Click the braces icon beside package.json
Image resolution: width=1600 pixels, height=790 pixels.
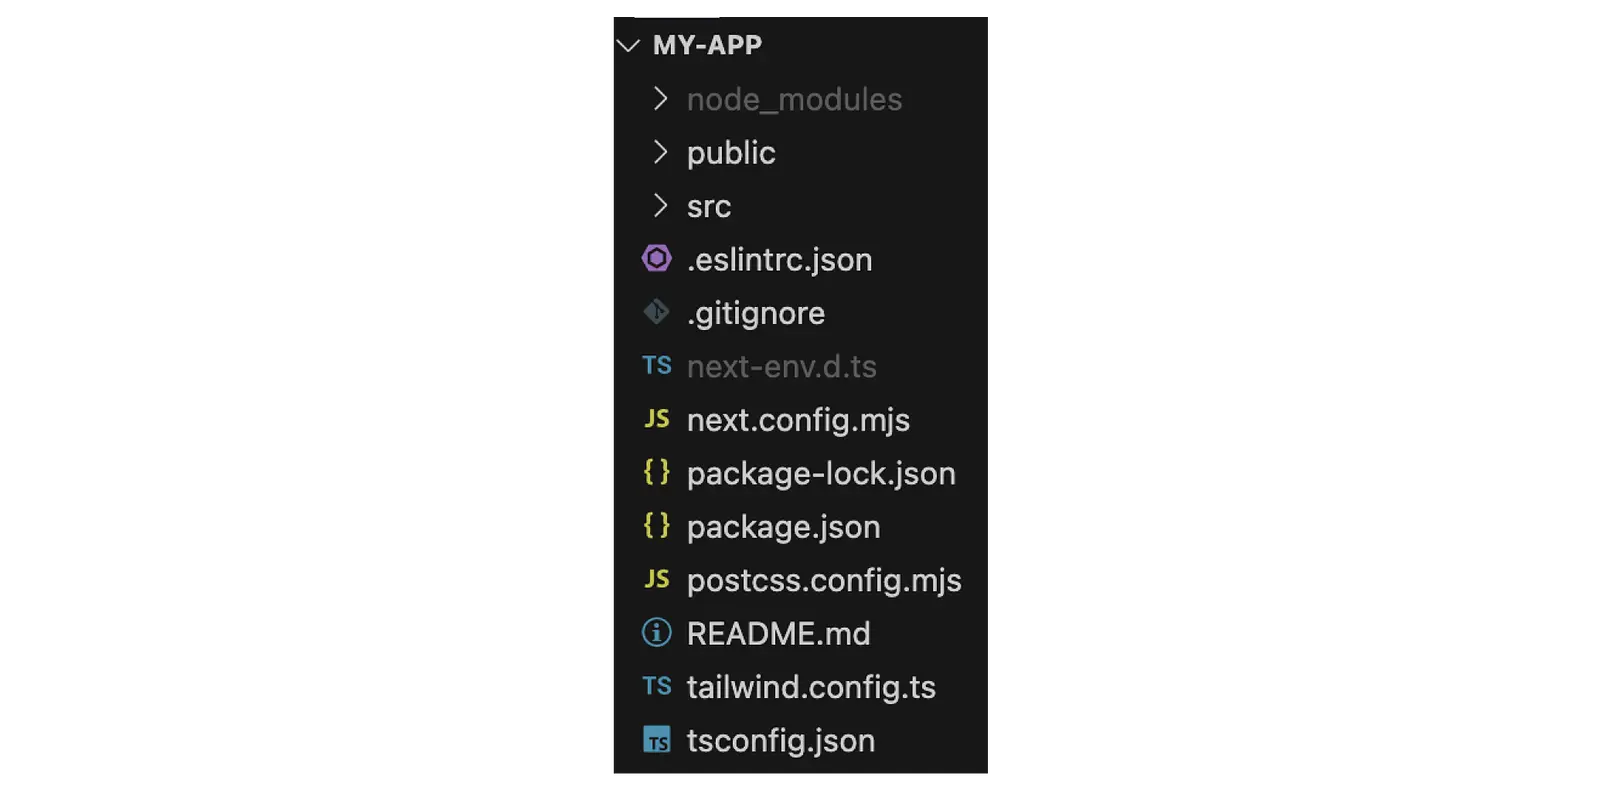point(657,526)
